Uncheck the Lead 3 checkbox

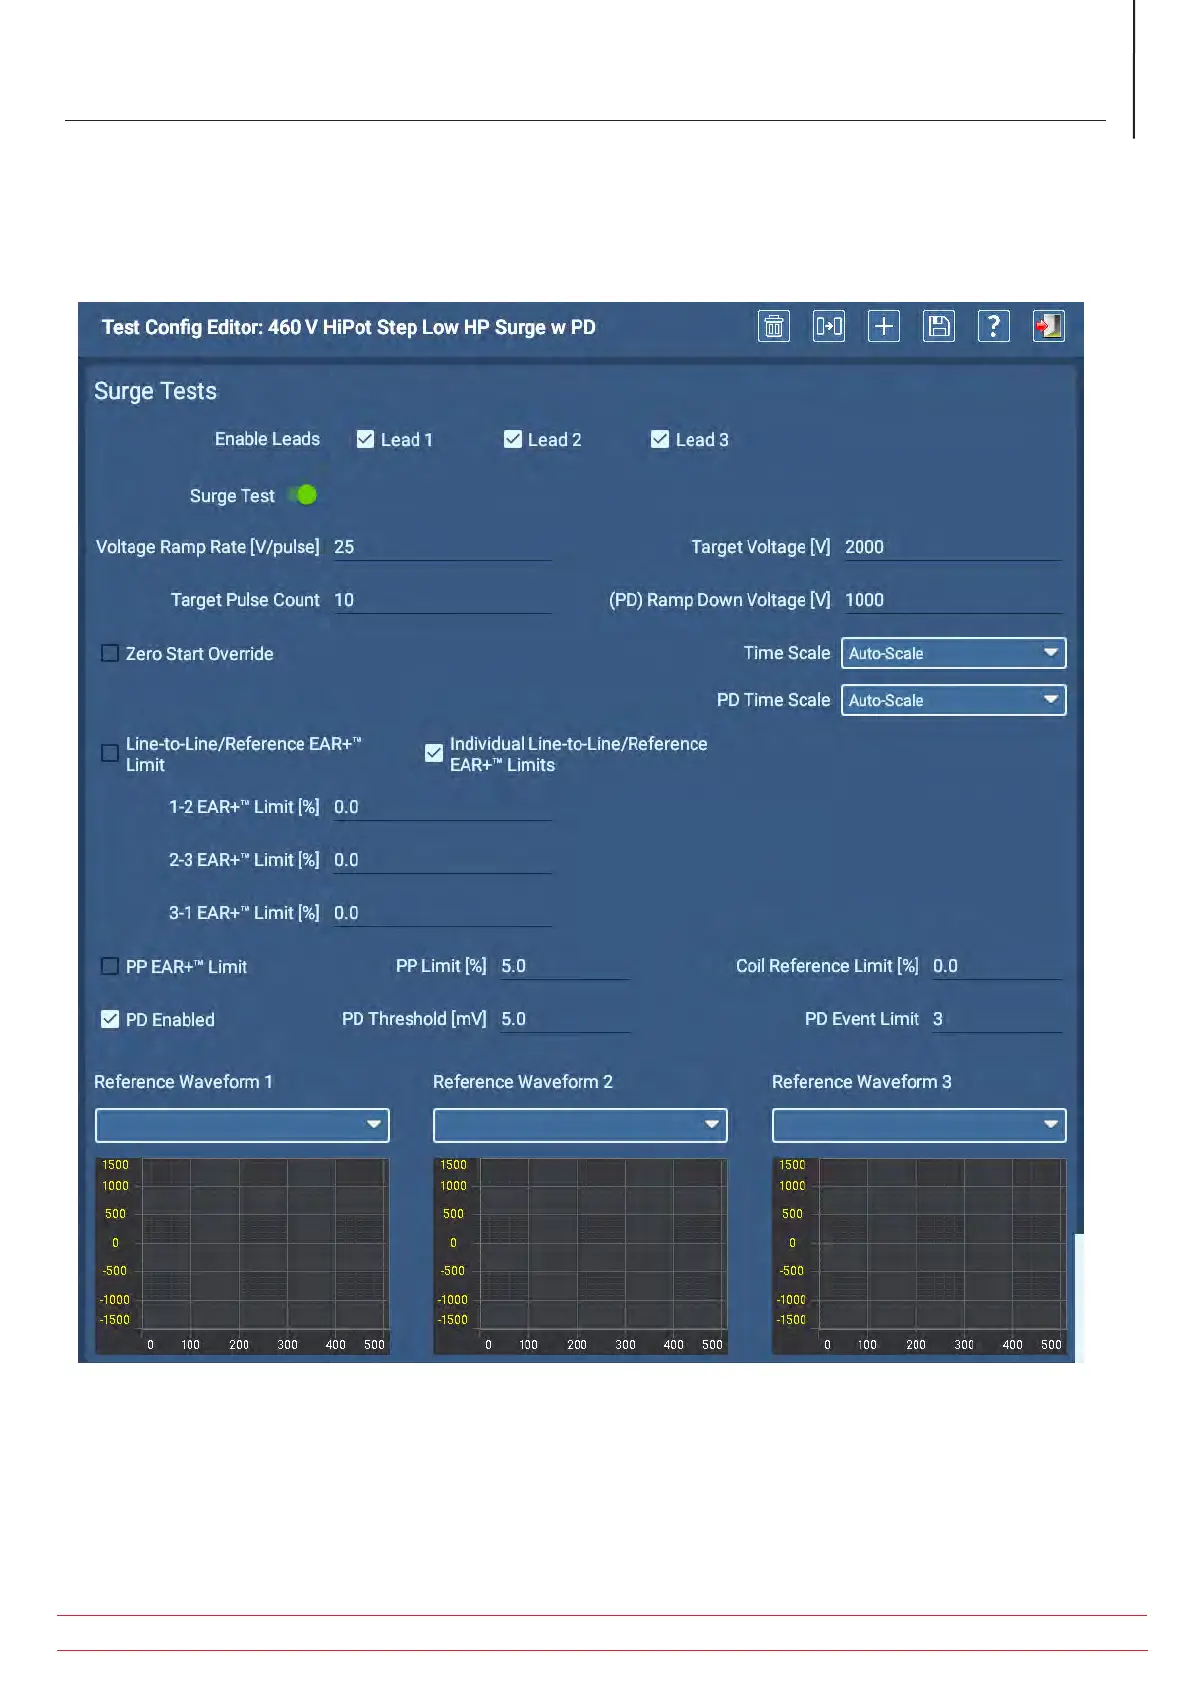[x=660, y=439]
